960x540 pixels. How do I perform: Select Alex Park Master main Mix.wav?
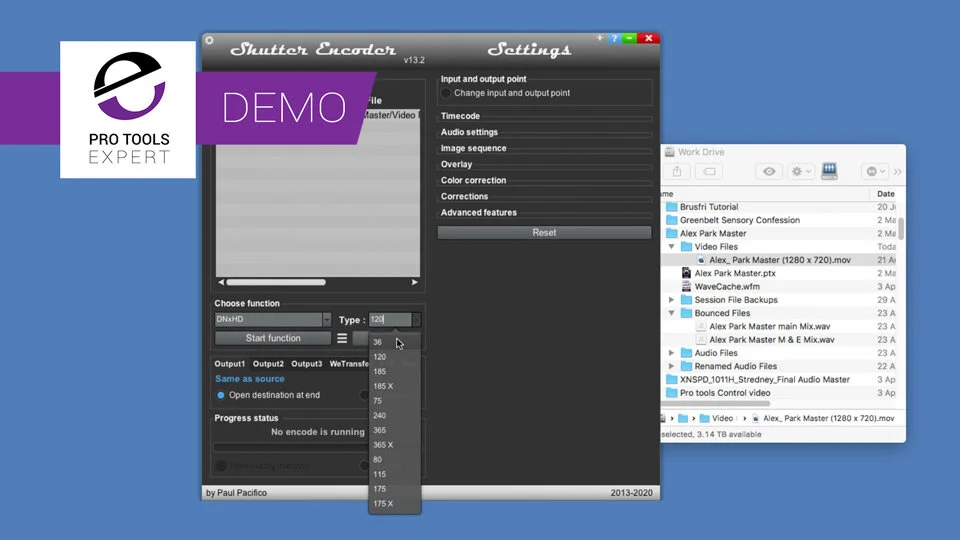[770, 326]
